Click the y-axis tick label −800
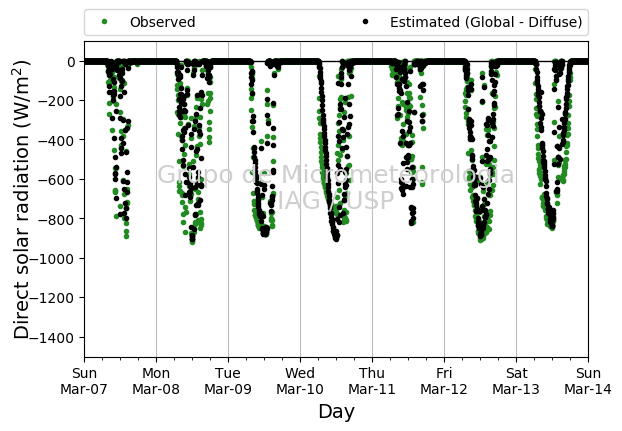The height and width of the screenshot is (431, 622). tap(56, 219)
